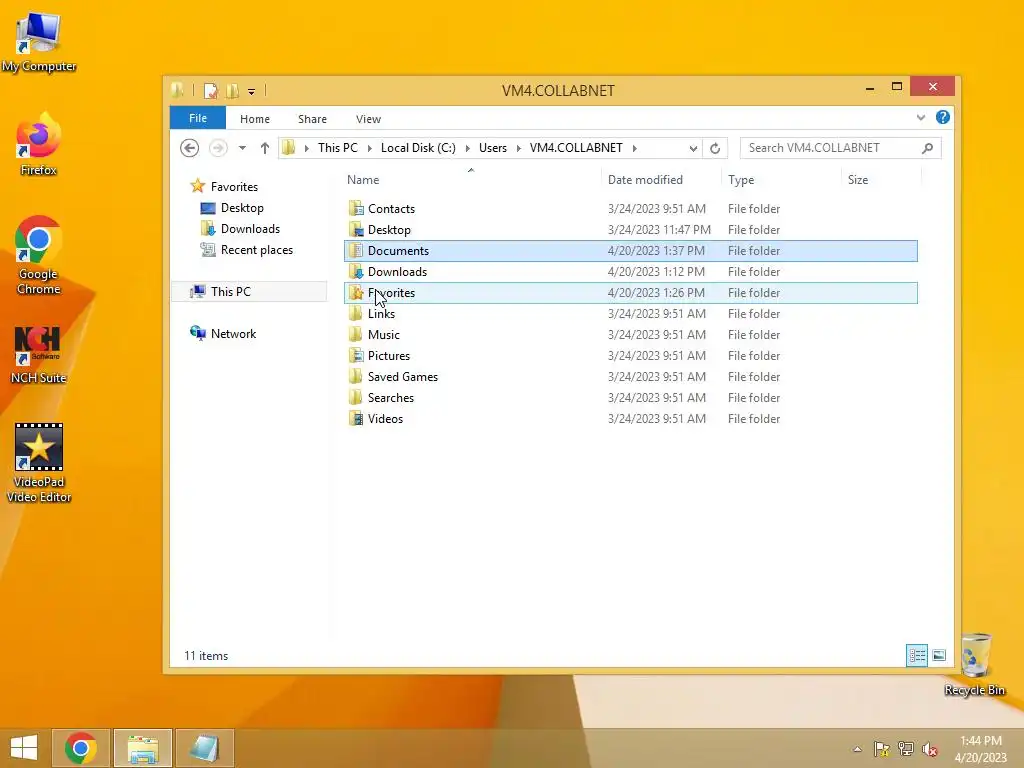Switch to the View ribbon tab
1024x768 pixels.
pos(368,119)
